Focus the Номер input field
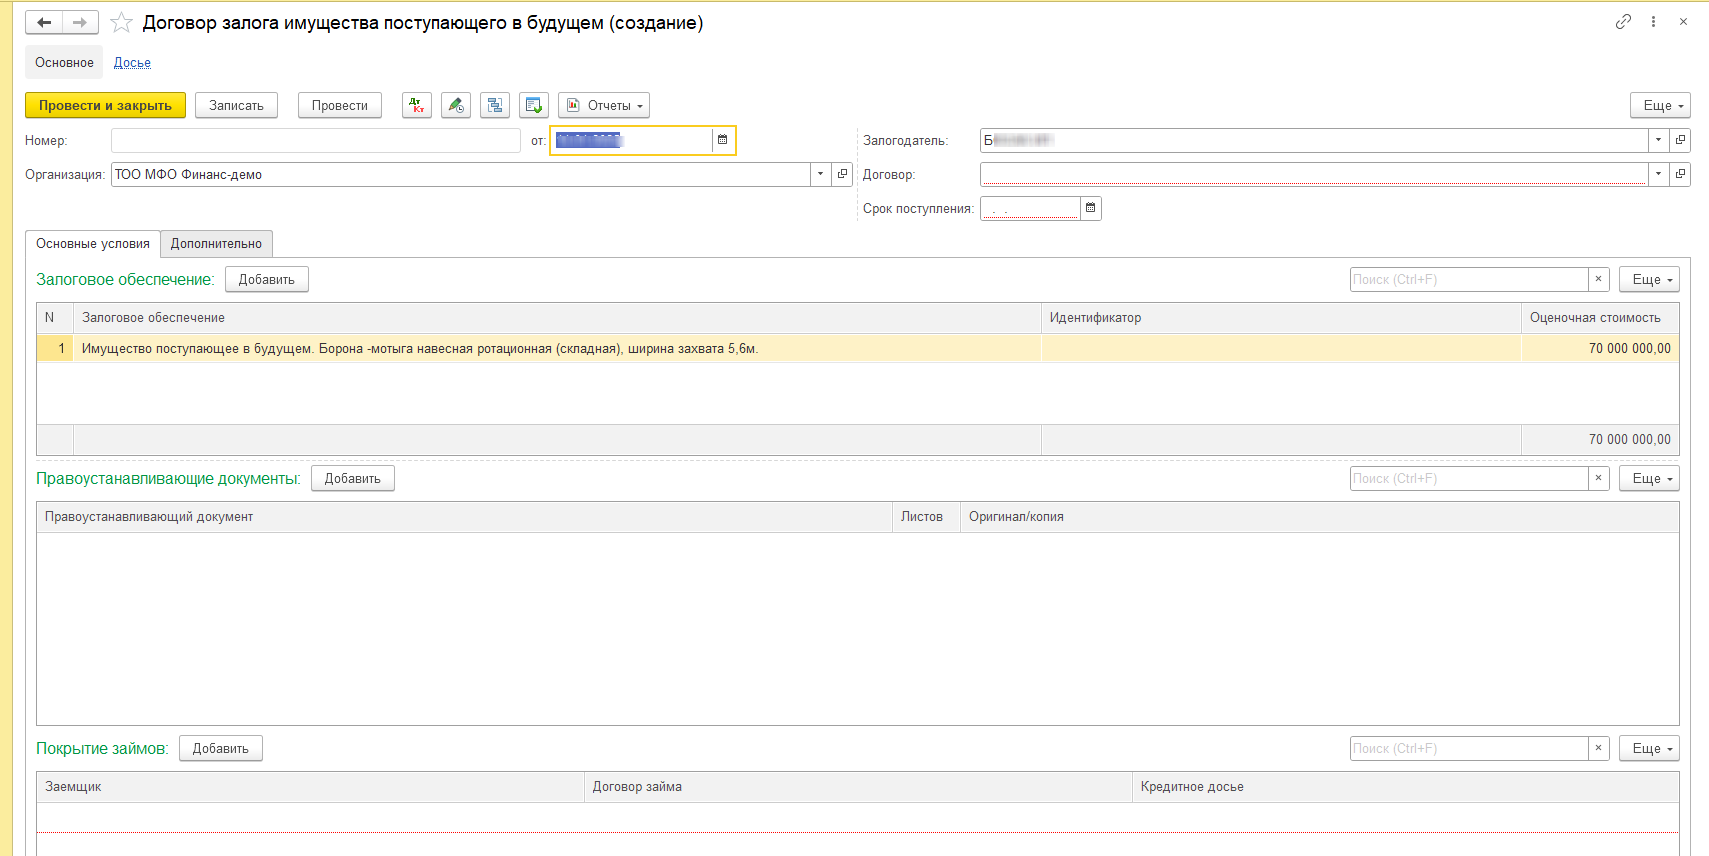Viewport: 1709px width, 856px height. click(x=316, y=140)
